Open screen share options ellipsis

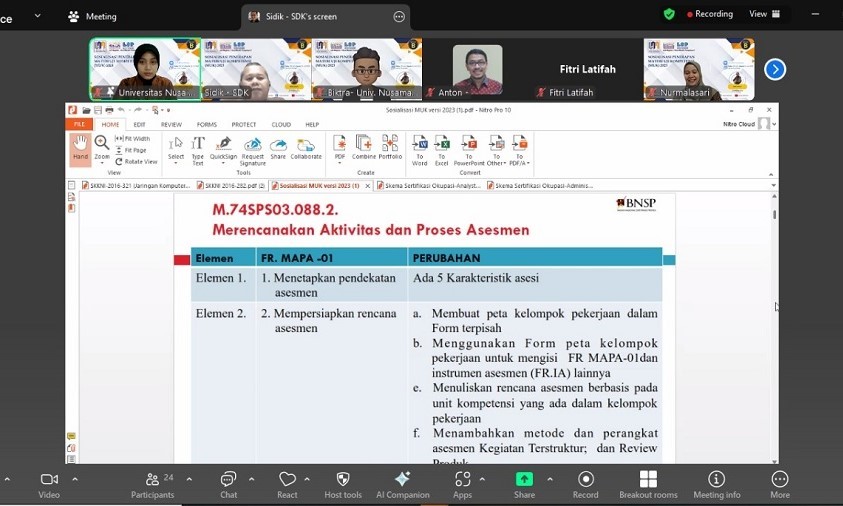point(399,17)
